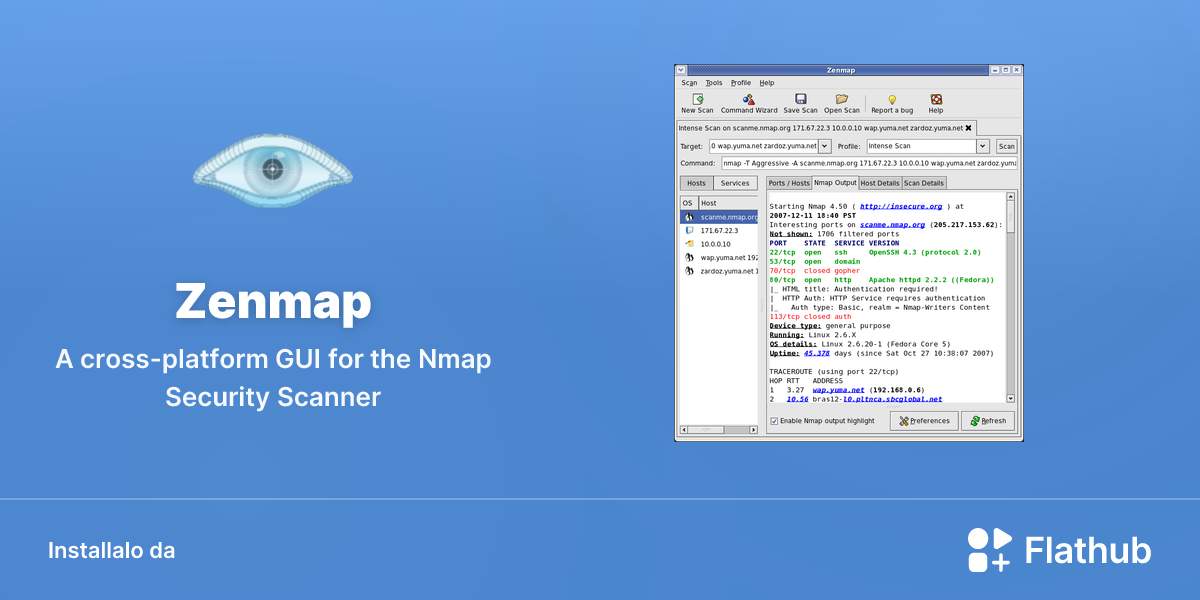Click the 113/tcp closed auth line
Viewport: 1200px width, 600px height.
point(810,316)
